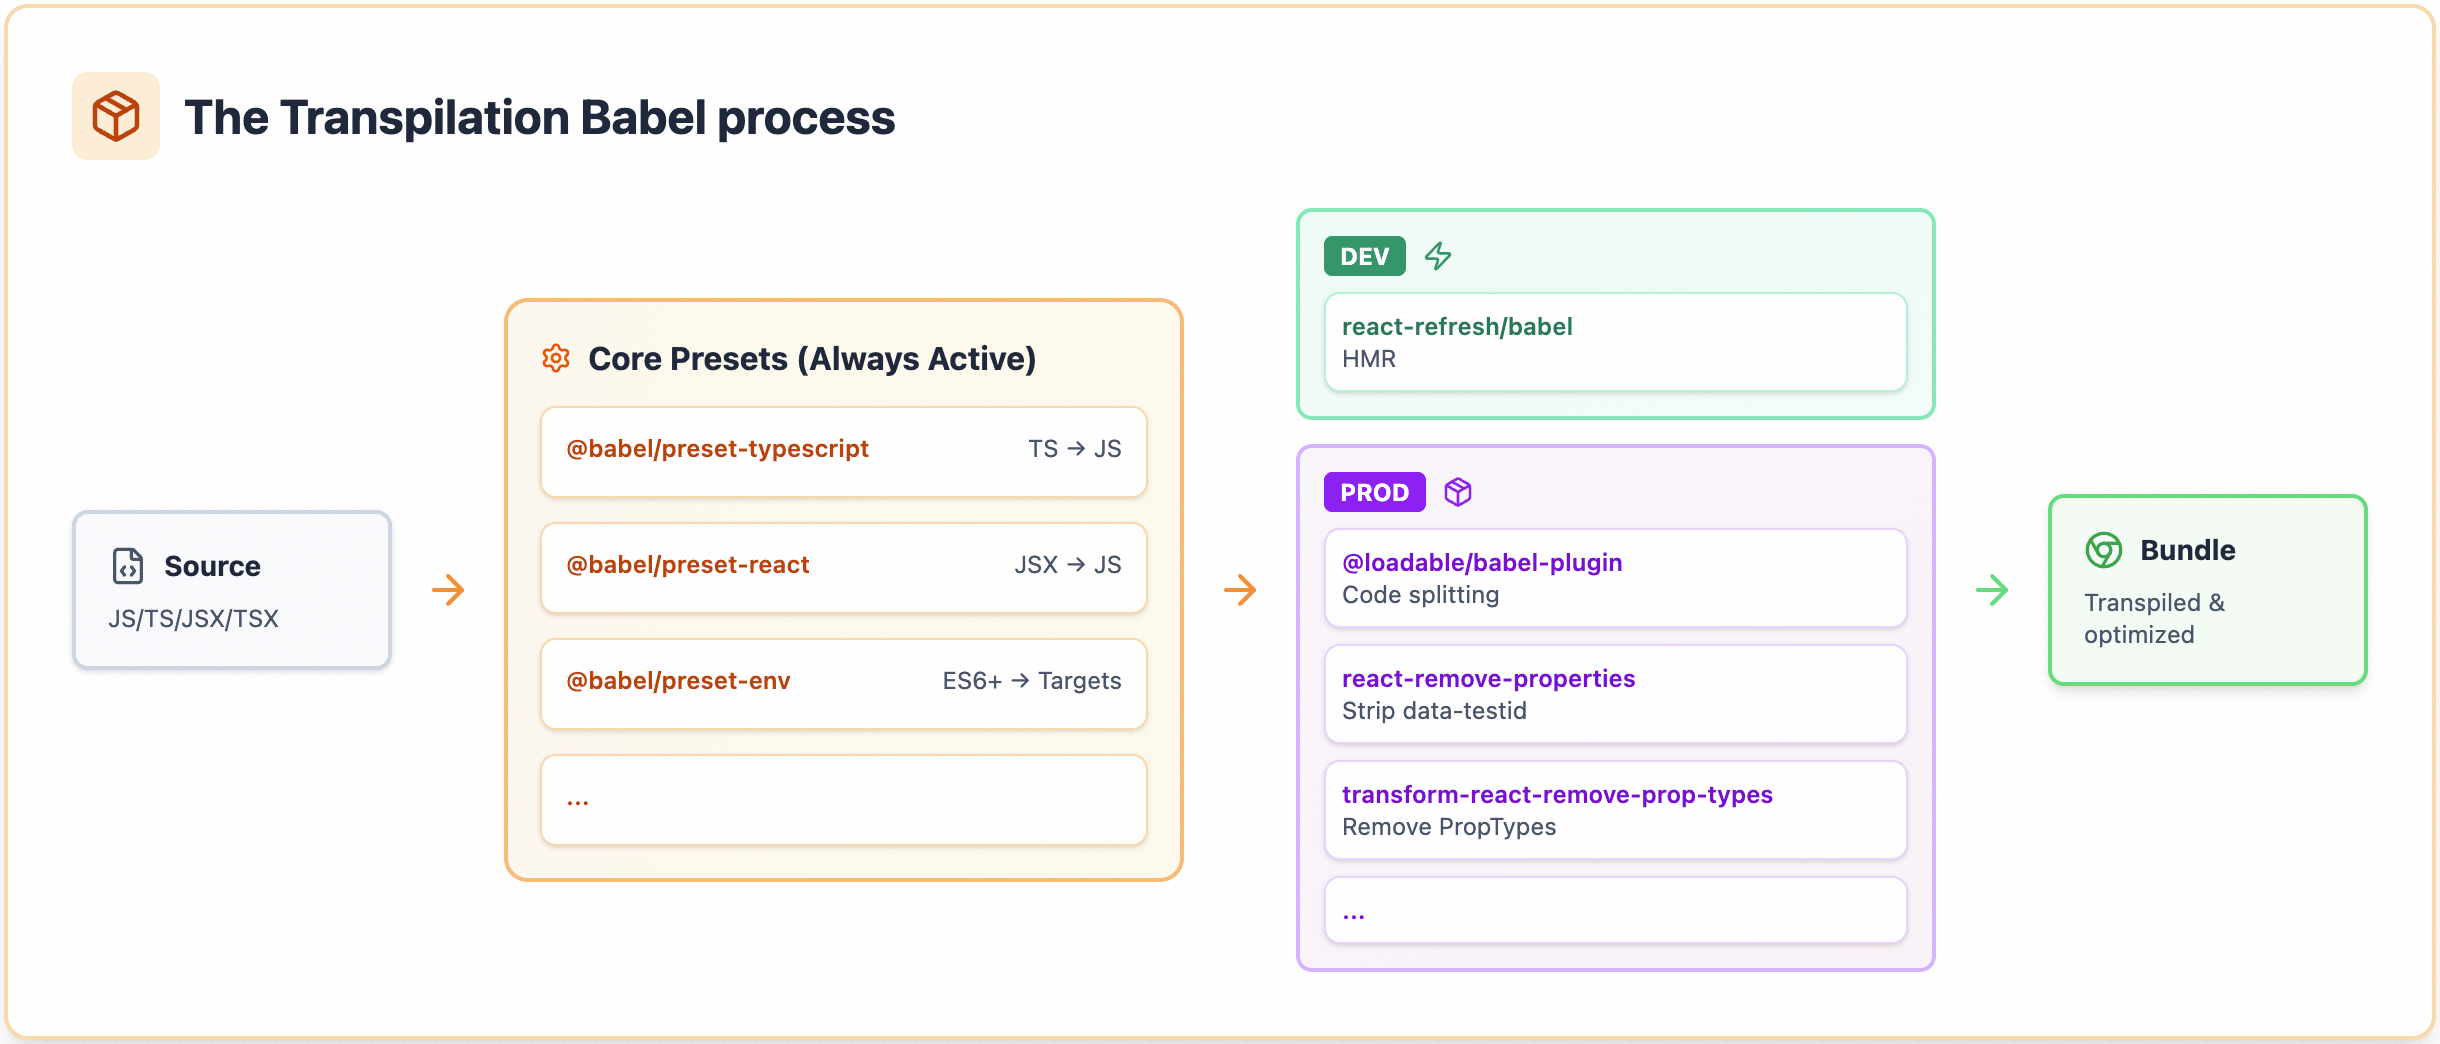
Task: Click the orange arrow after the Source box
Action: [448, 590]
